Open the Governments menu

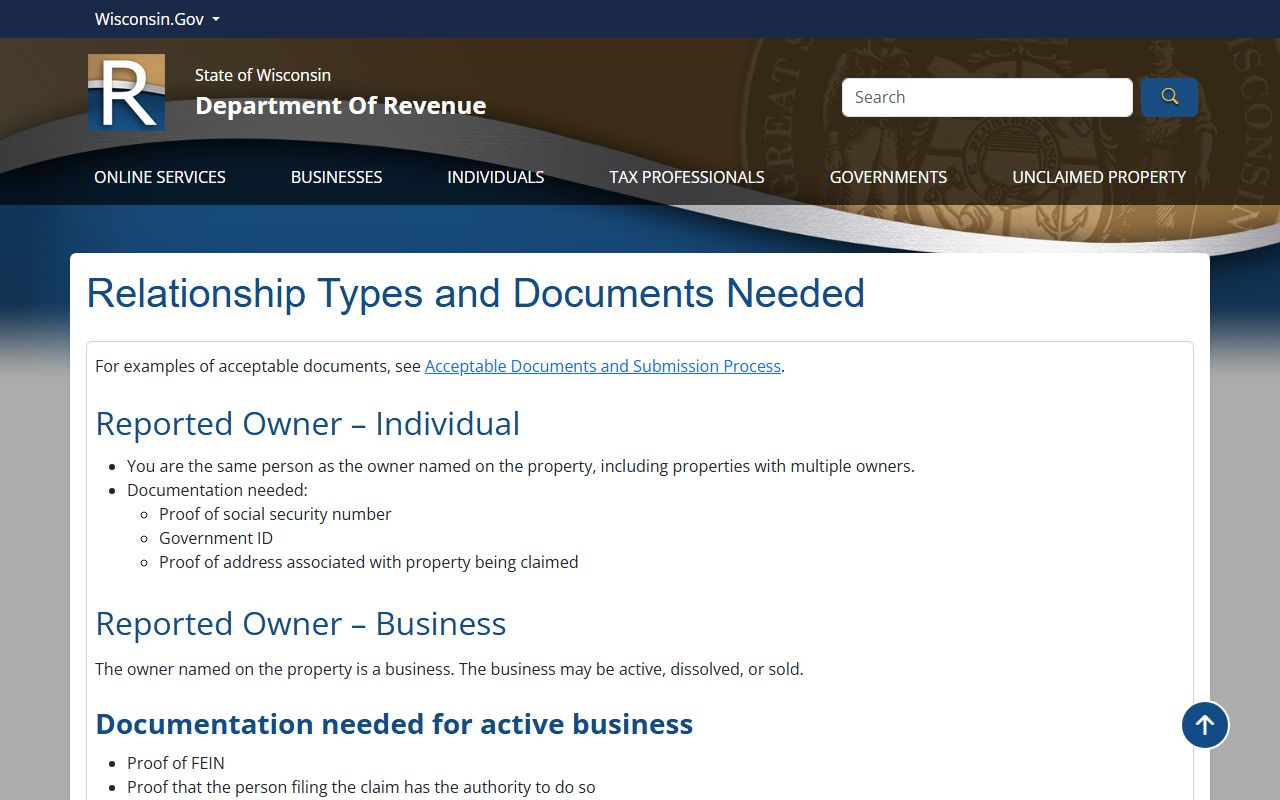(x=888, y=177)
